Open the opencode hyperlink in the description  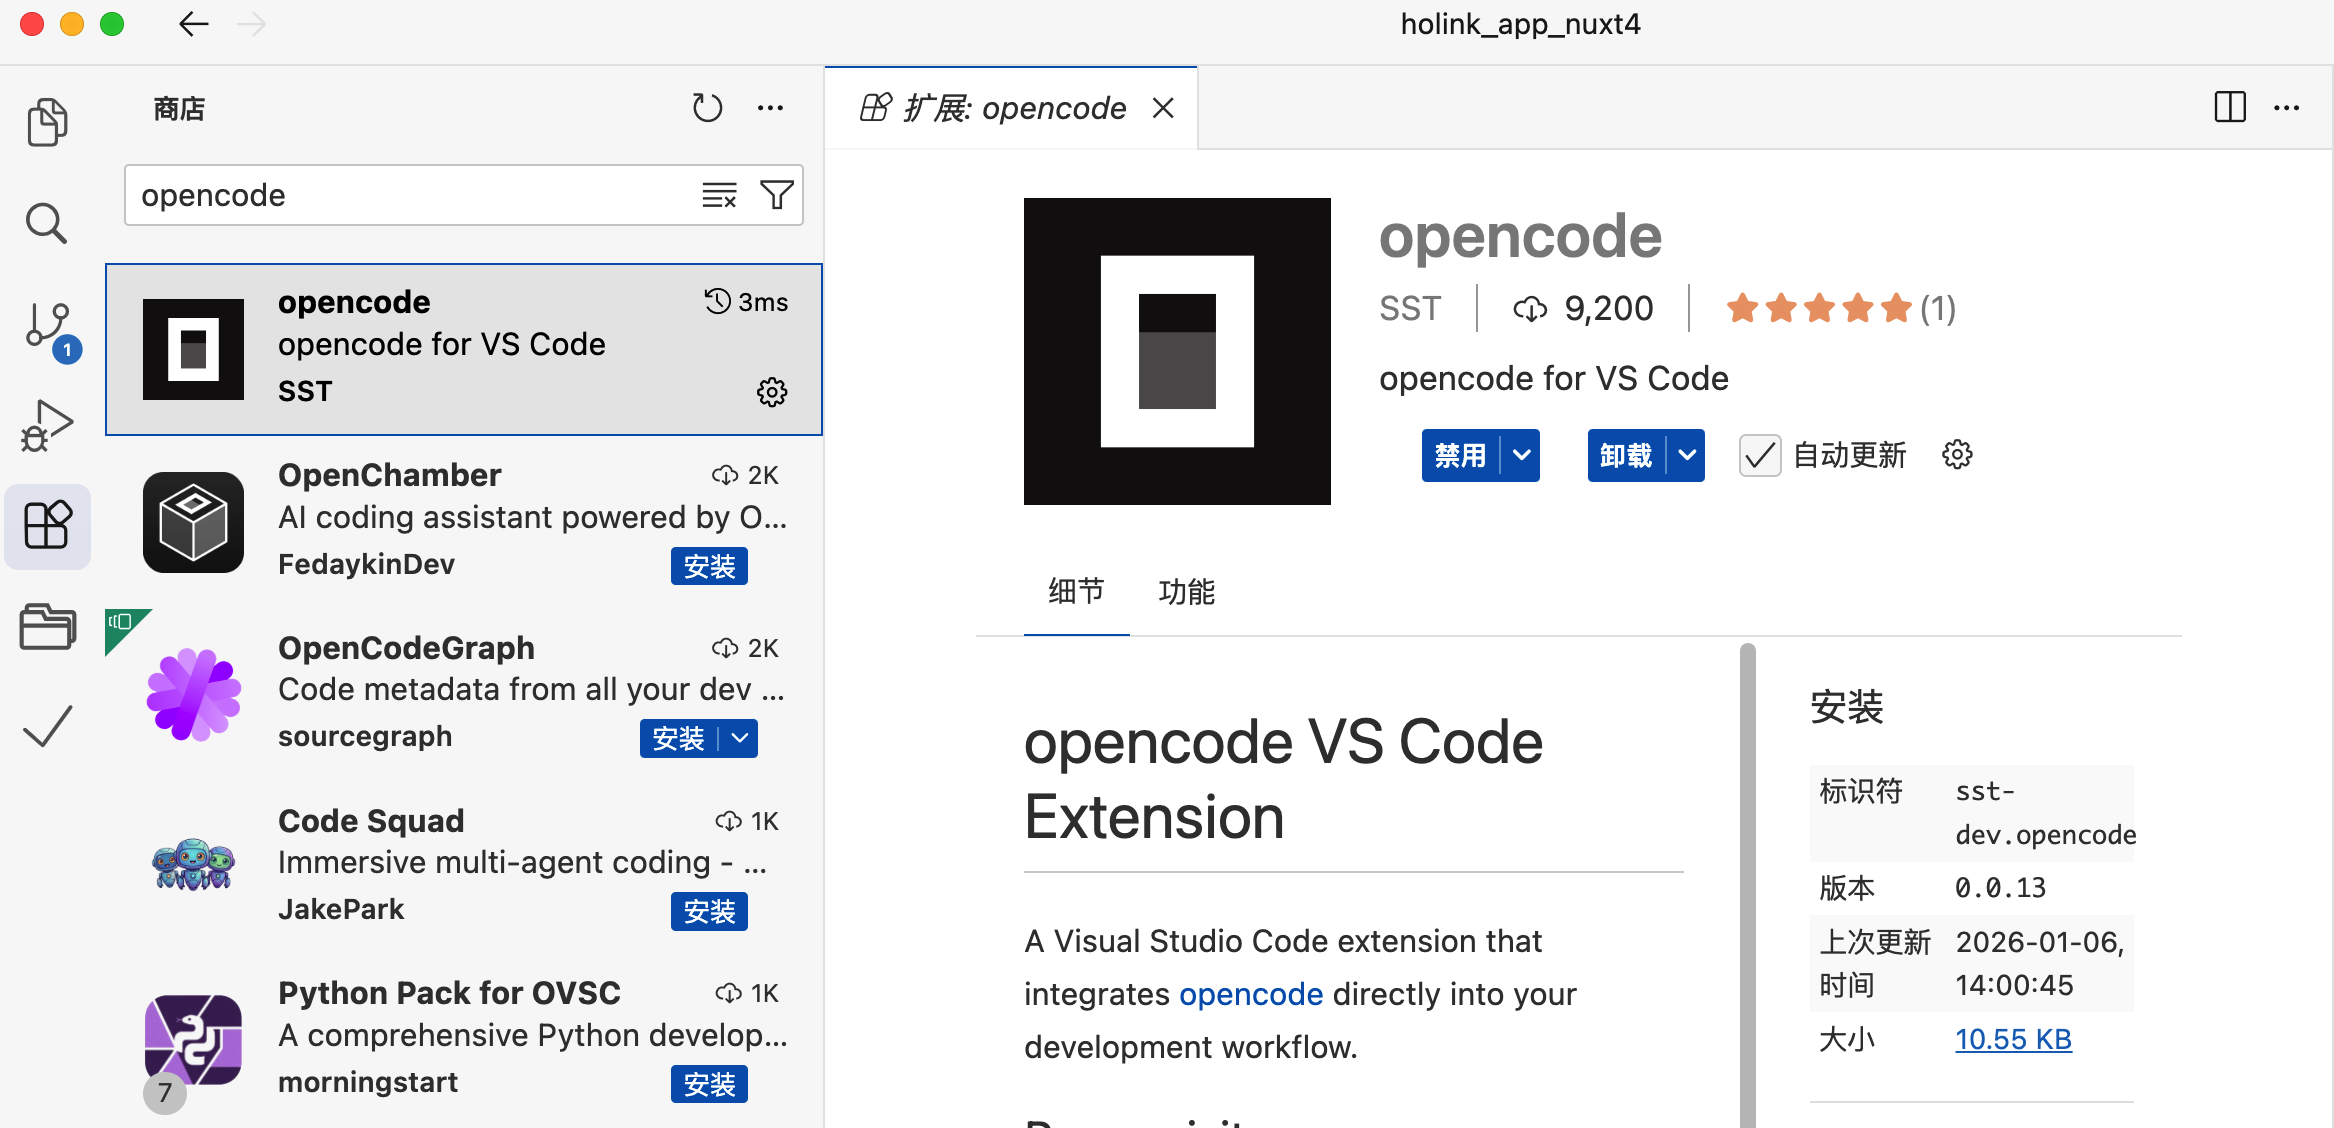coord(1251,993)
